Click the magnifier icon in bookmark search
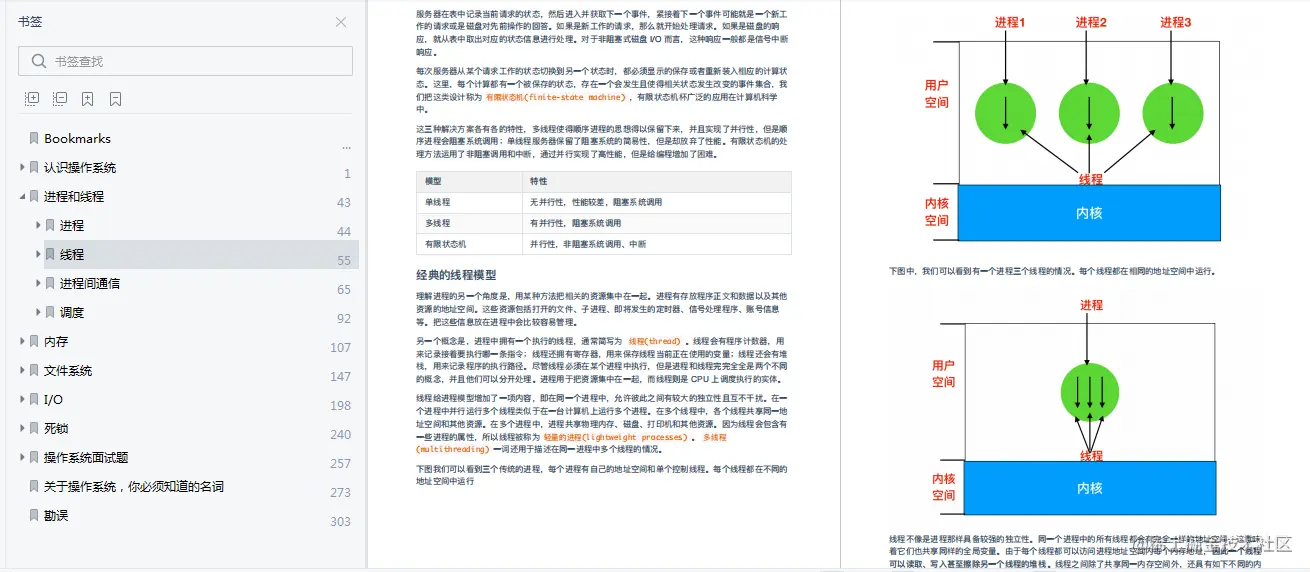Screen dimensions: 1310x572 [39, 61]
